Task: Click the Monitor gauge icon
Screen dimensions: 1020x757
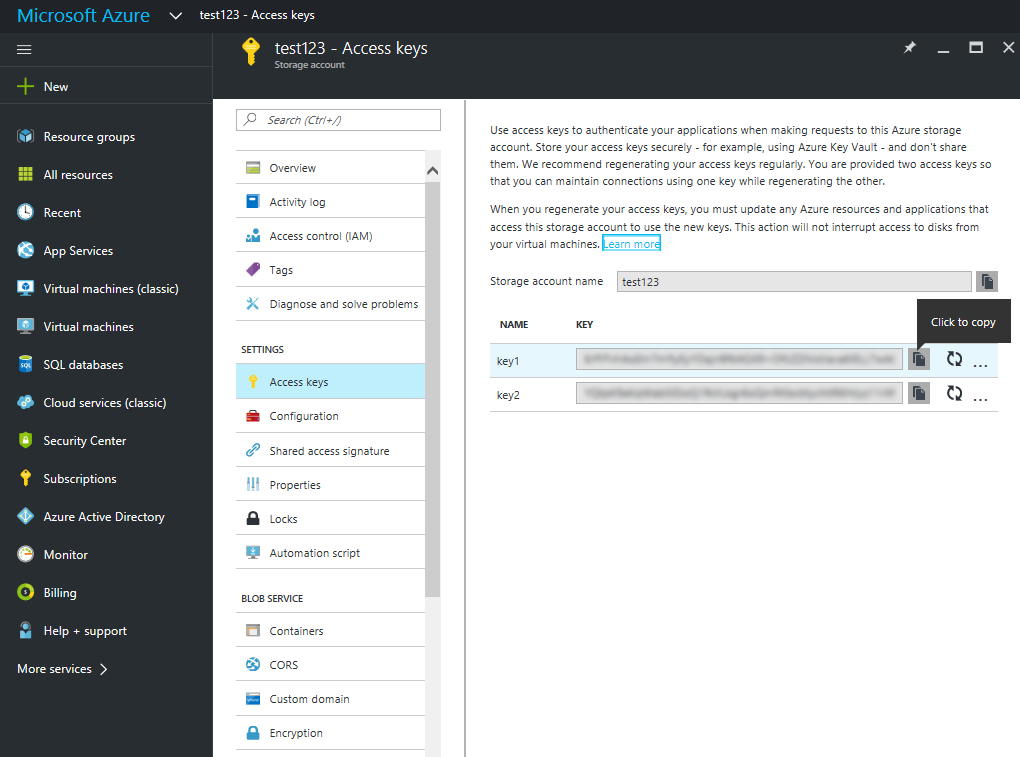Action: click(25, 554)
